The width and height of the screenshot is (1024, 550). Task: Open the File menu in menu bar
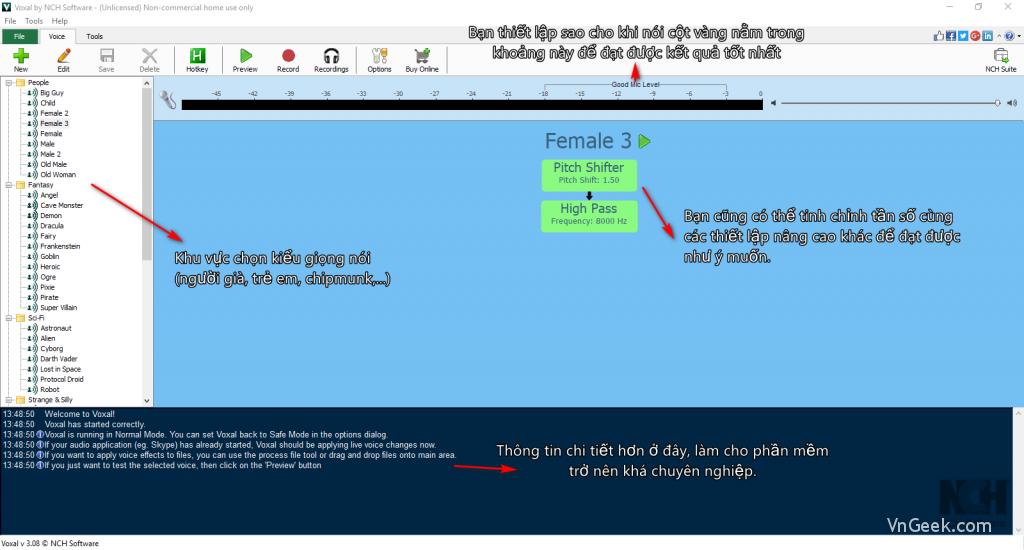click(10, 21)
